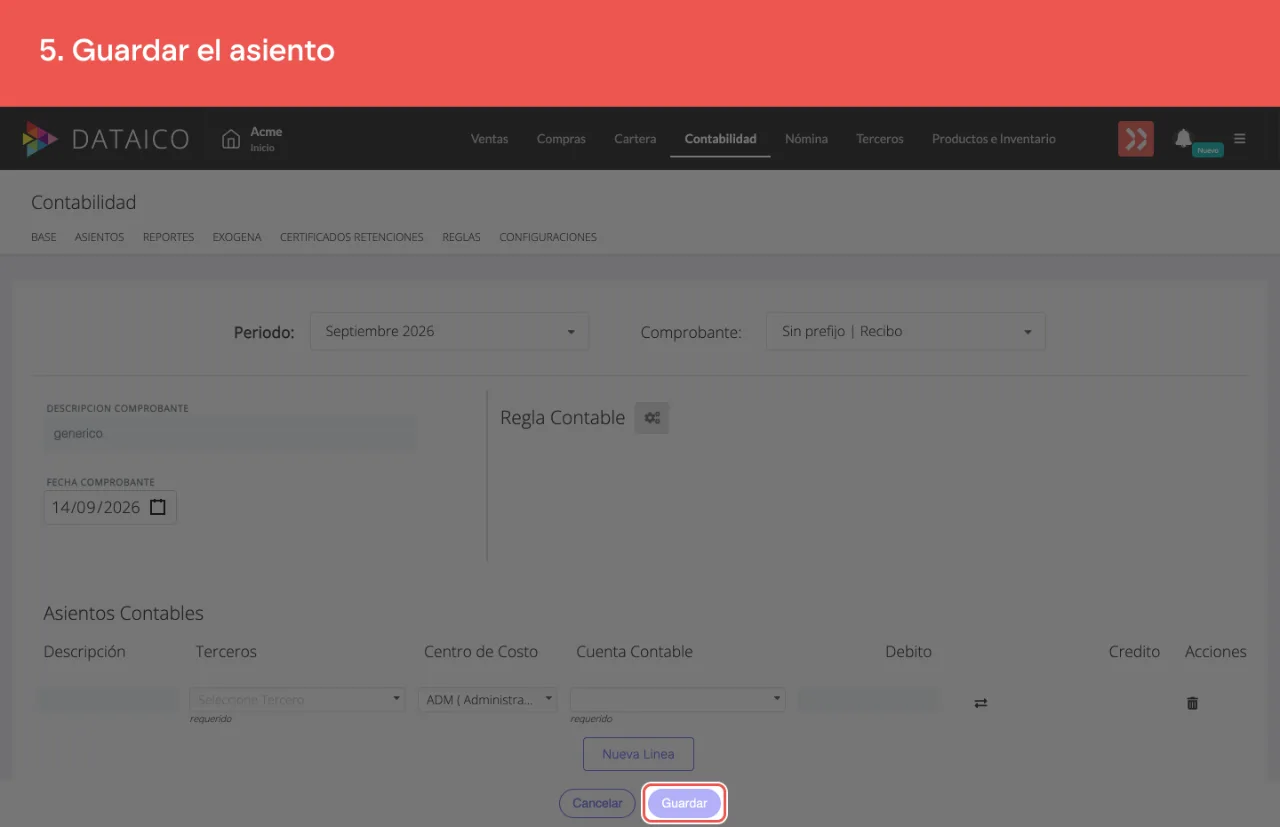
Task: Delete the accounting line with trash icon
Action: tap(1192, 703)
